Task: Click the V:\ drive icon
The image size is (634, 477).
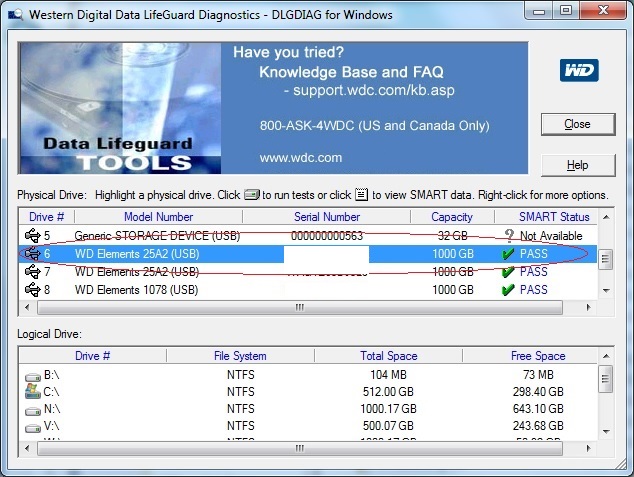Action: (x=33, y=428)
